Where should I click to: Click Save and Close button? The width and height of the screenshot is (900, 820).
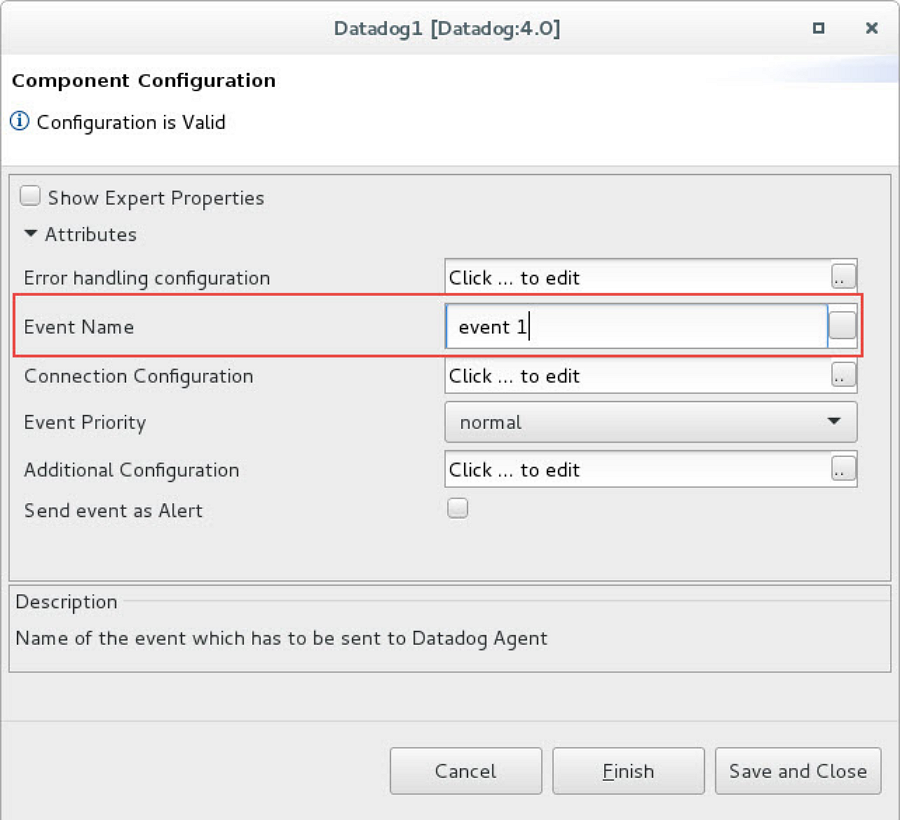tap(798, 771)
